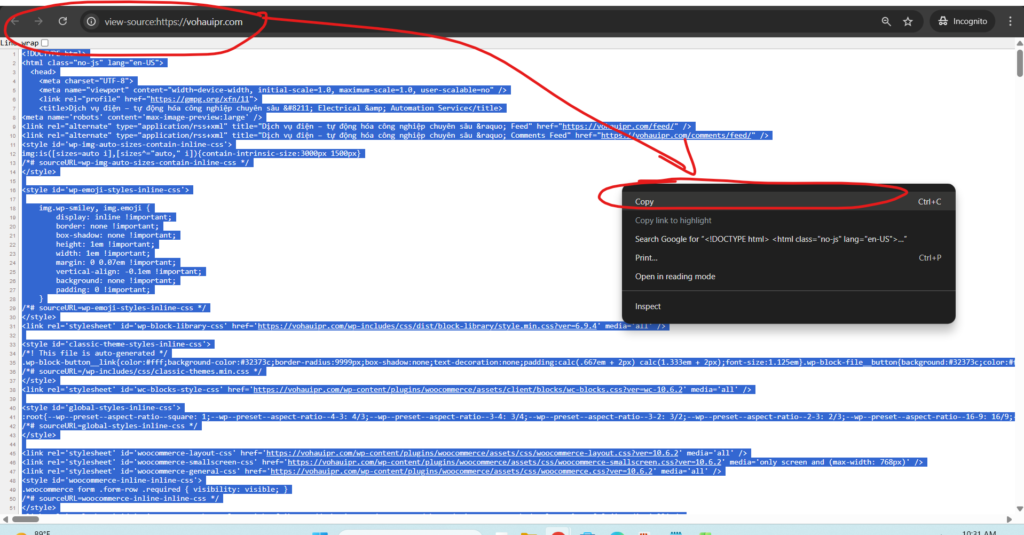This screenshot has height=535, width=1024.
Task: Select Copy from the context menu
Action: [645, 201]
